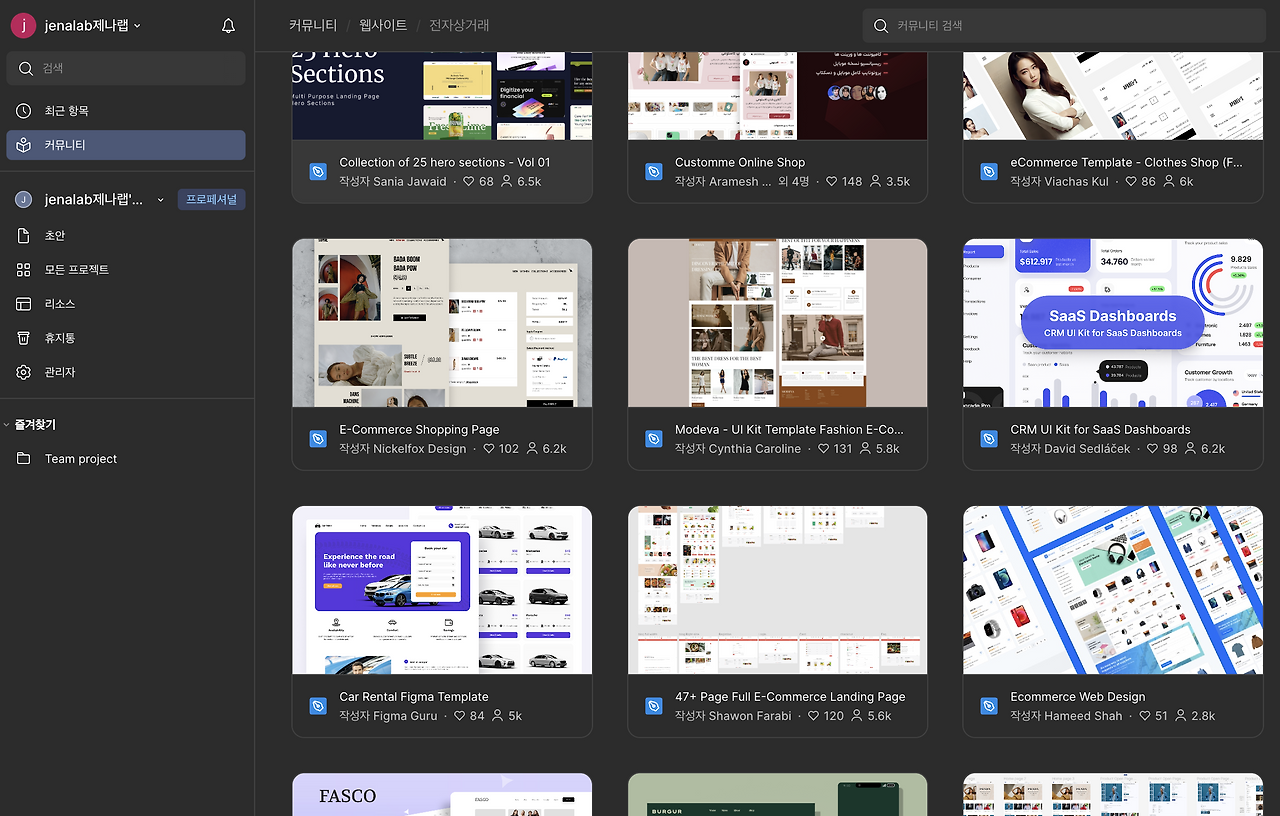The width and height of the screenshot is (1280, 816).
Task: Like 47+ Page Full E-Commerce Landing Page
Action: pos(814,716)
